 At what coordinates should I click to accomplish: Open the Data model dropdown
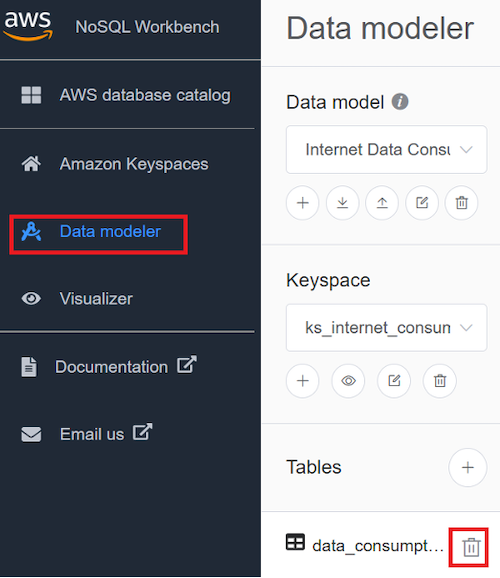(386, 149)
